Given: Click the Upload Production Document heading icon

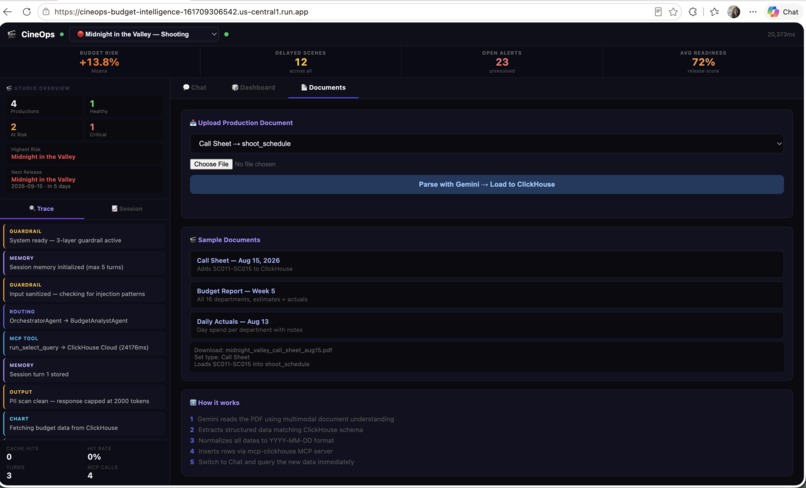Looking at the screenshot, I should pyautogui.click(x=193, y=123).
